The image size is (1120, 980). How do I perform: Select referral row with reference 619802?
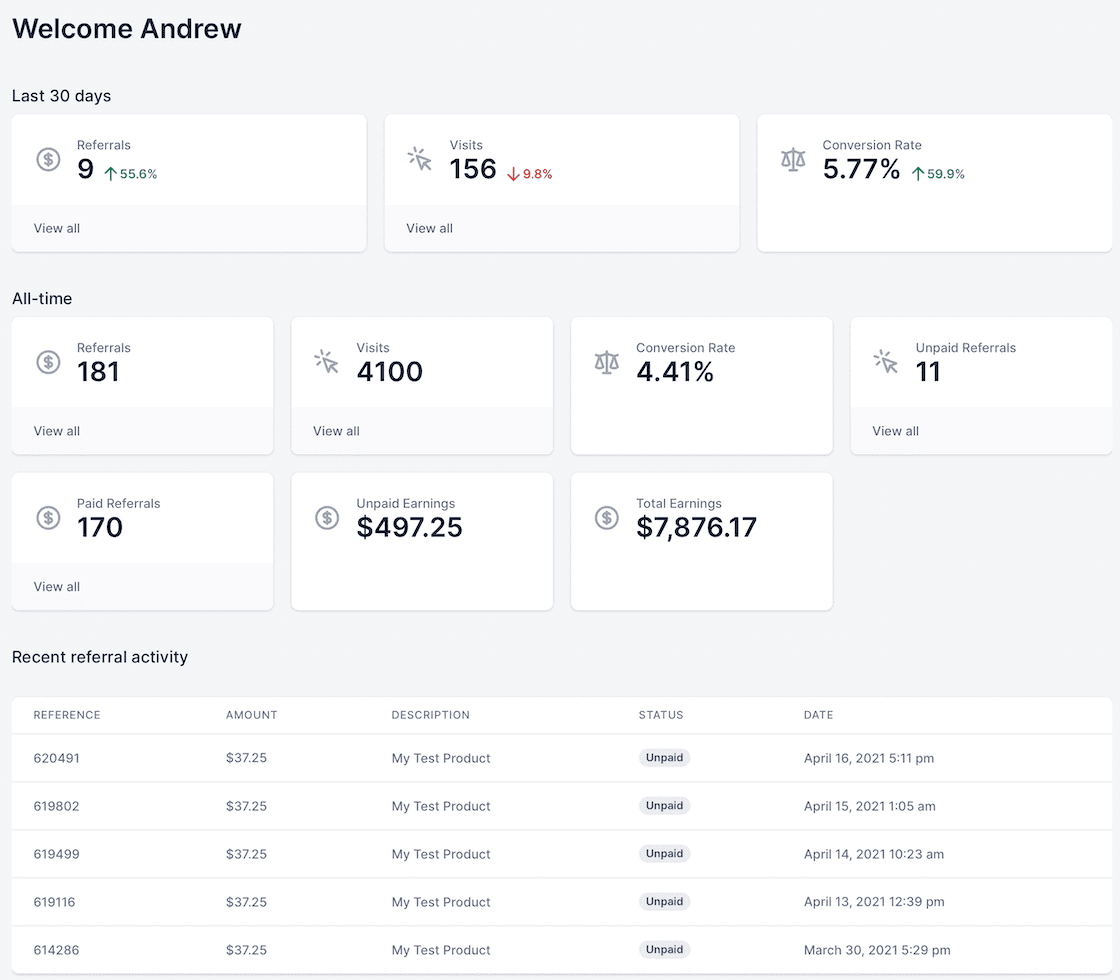pos(560,806)
